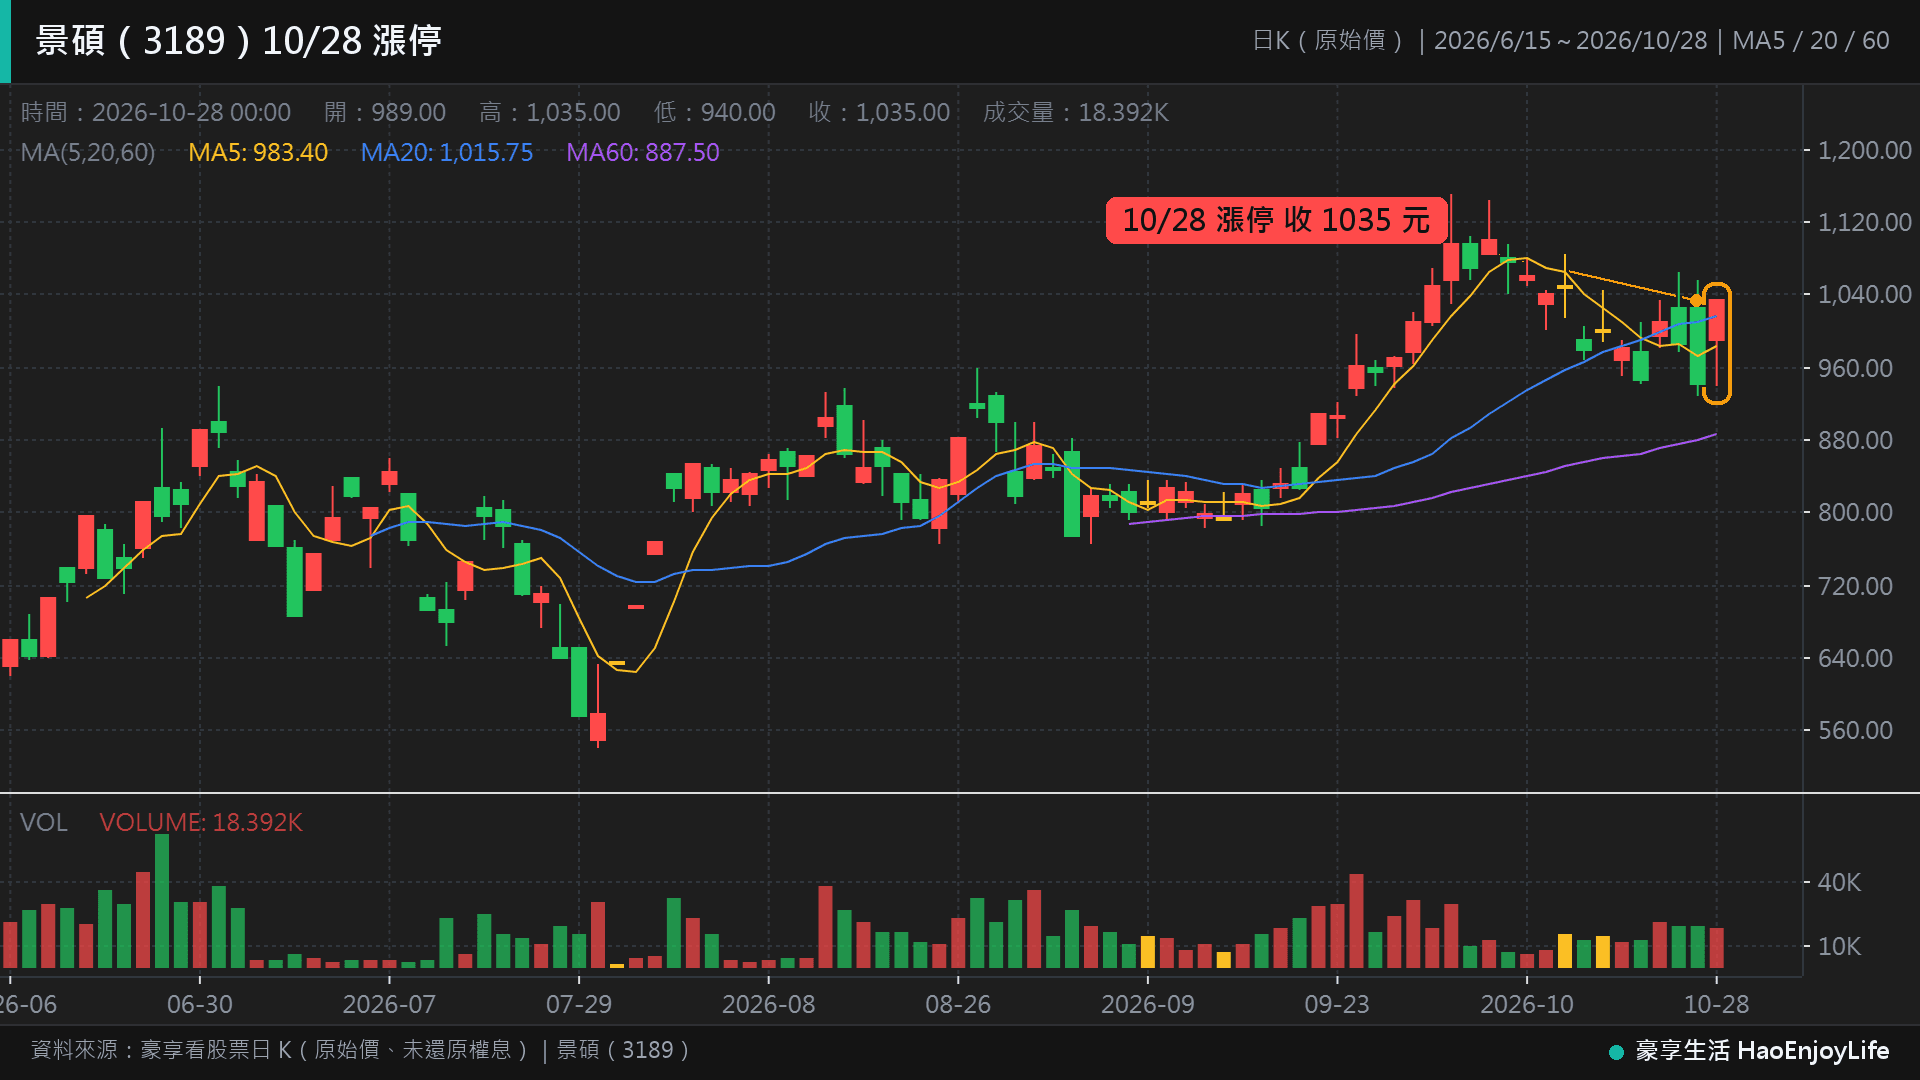Click the 低：940.00 low price
The width and height of the screenshot is (1920, 1080).
[715, 112]
